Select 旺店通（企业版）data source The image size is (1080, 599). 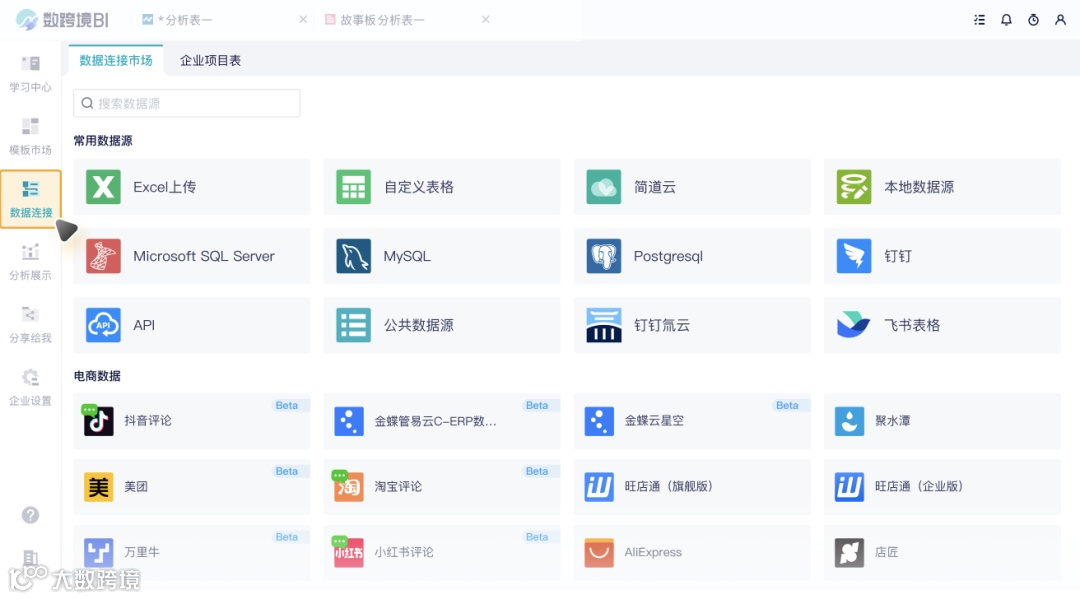942,487
